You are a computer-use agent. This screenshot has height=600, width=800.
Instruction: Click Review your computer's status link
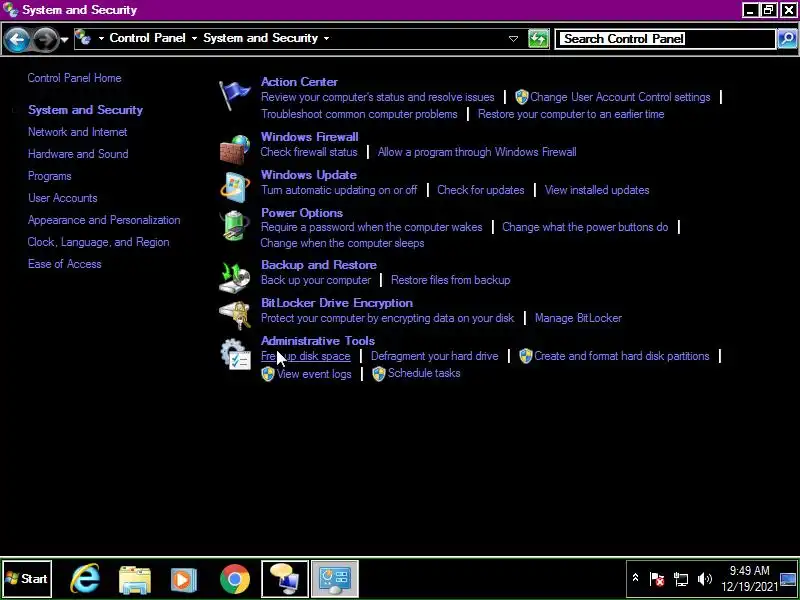tap(378, 97)
